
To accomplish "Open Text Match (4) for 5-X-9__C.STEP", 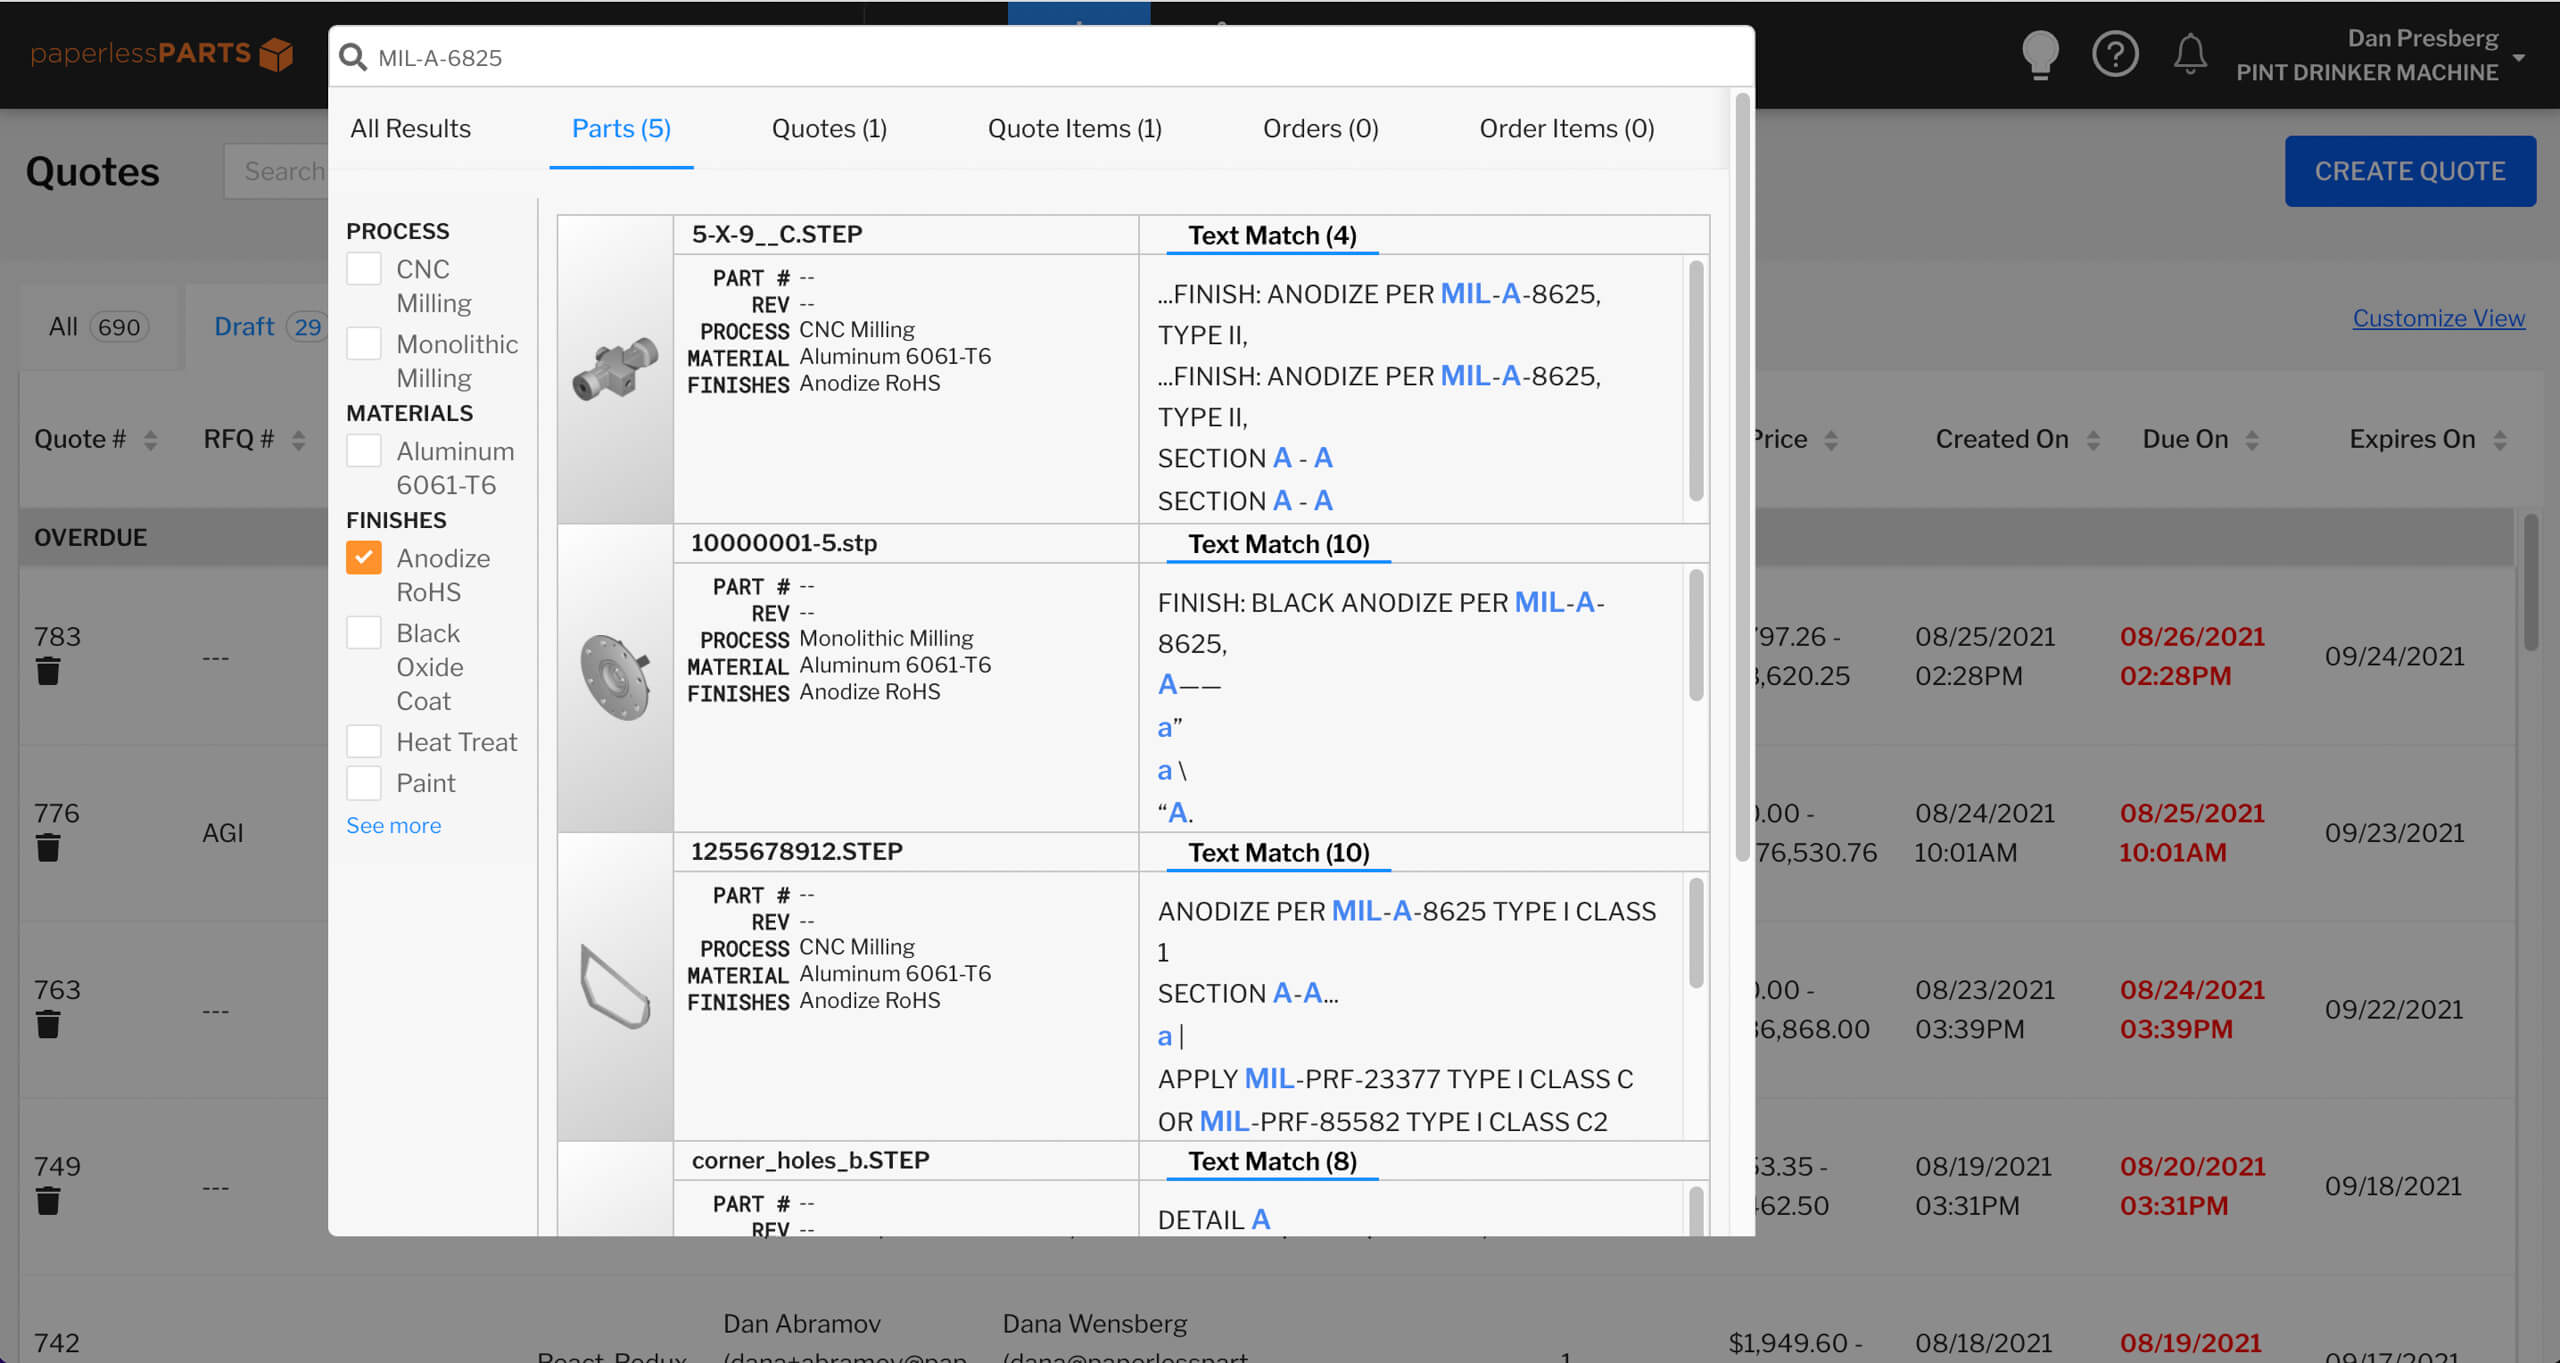I will 1272,236.
